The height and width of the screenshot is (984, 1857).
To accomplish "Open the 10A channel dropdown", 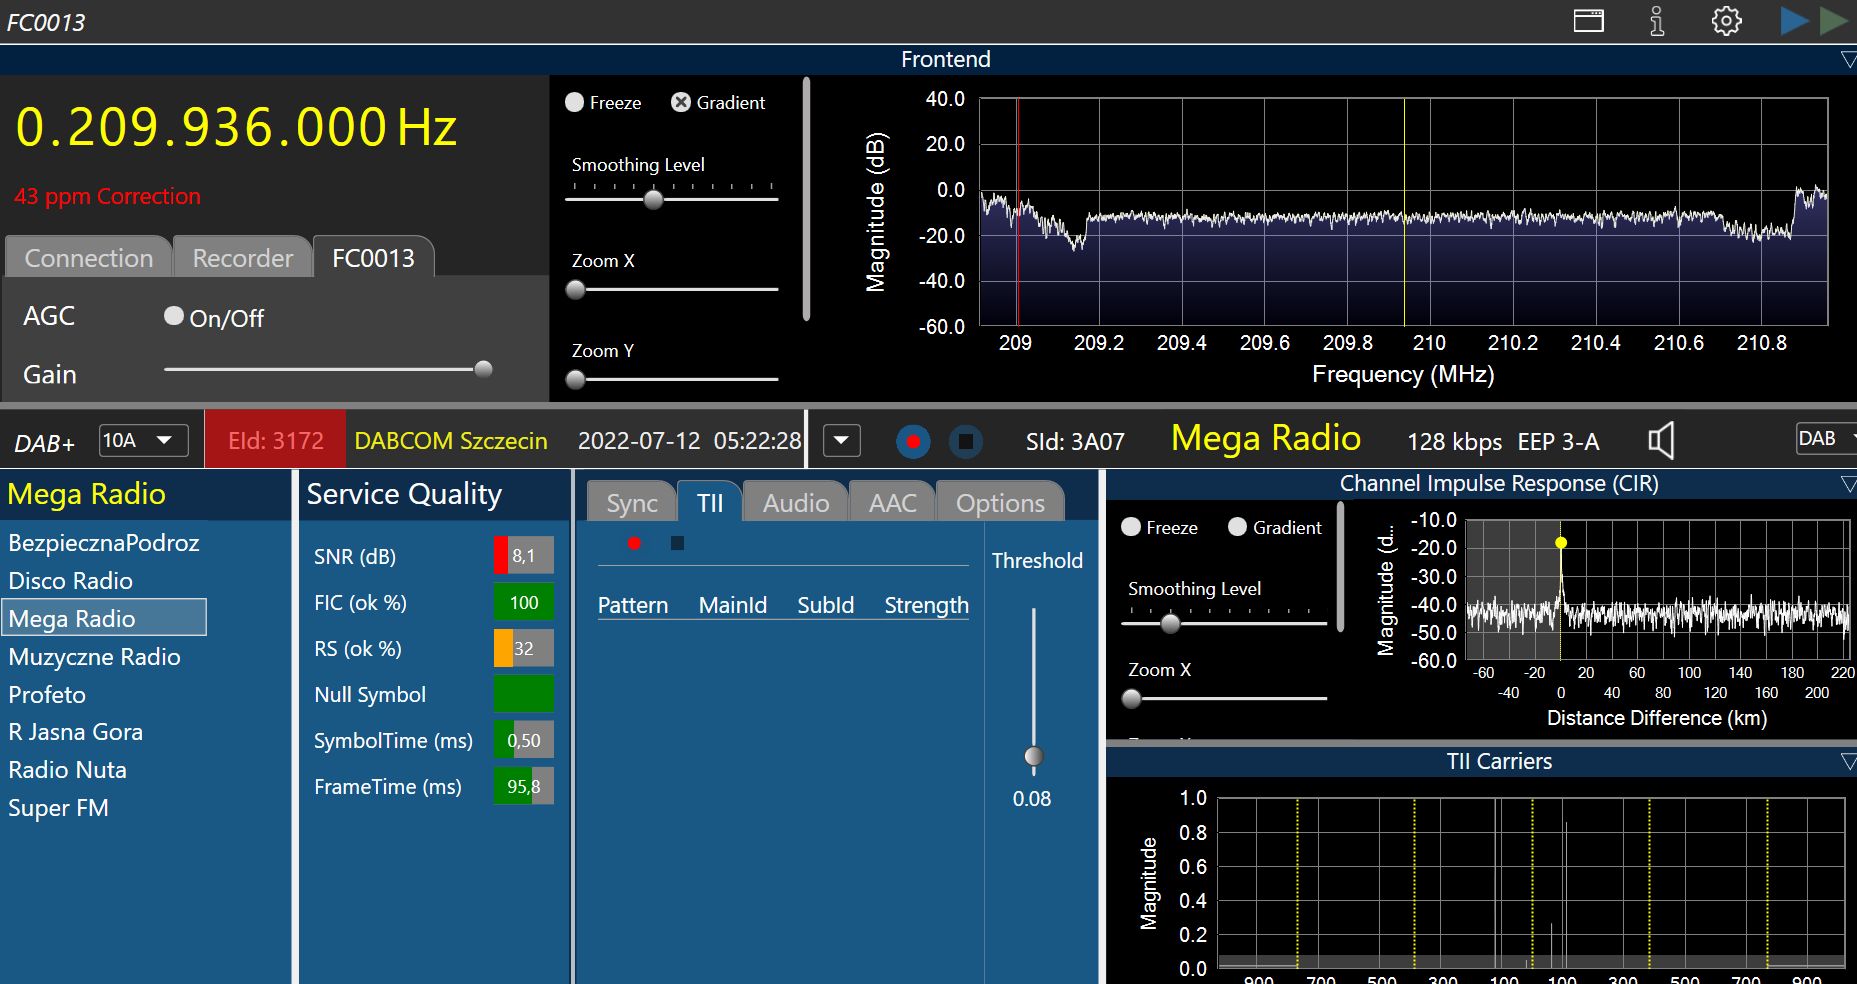I will click(143, 440).
